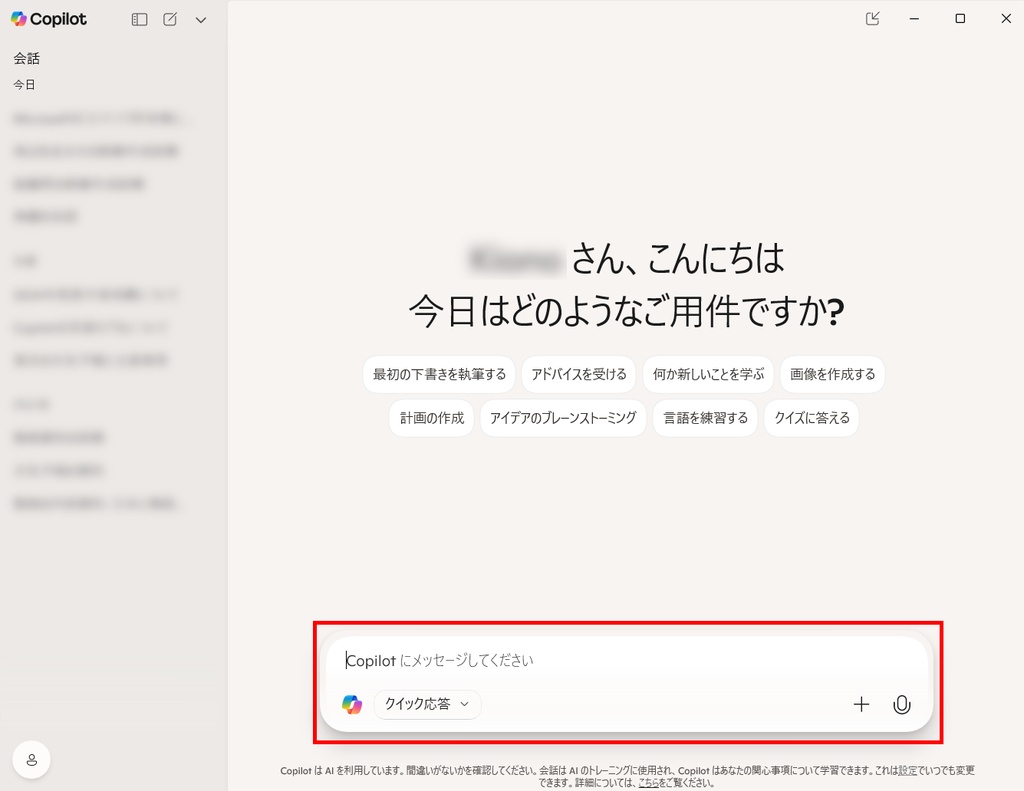
Task: Click the 言語を練習する suggestion chip
Action: 705,418
